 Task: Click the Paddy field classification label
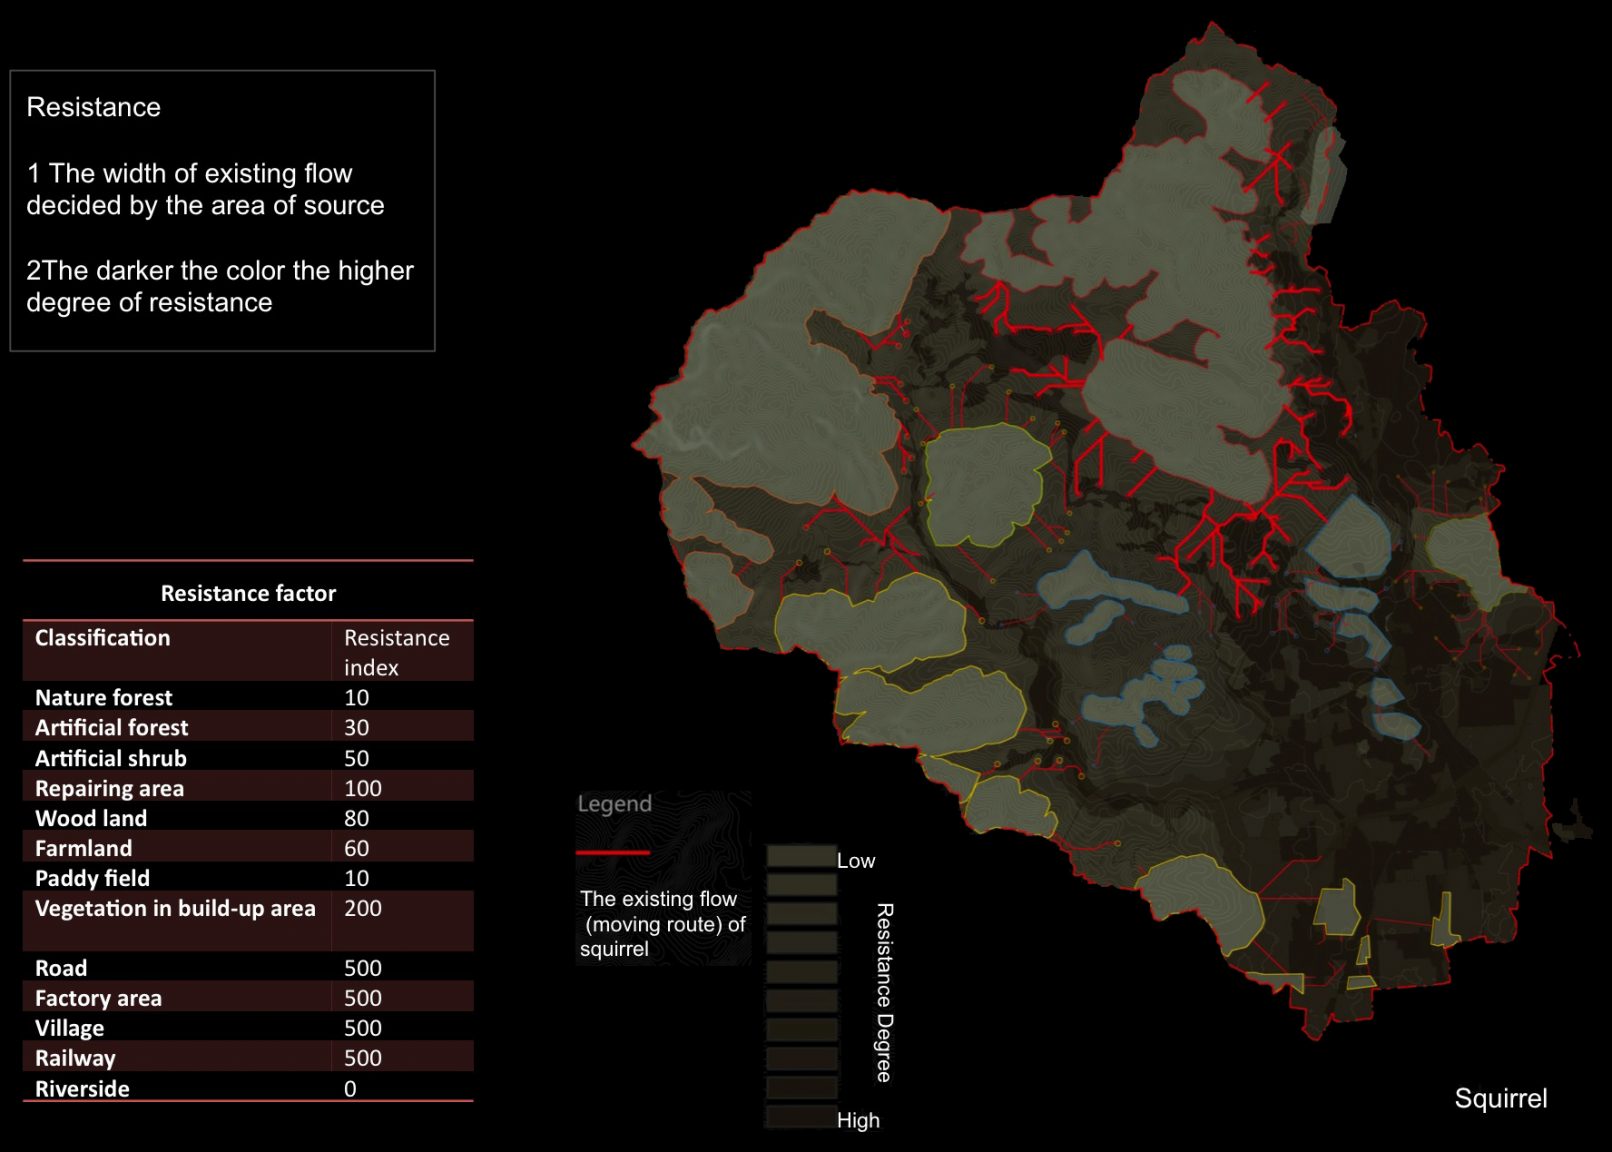pos(92,878)
